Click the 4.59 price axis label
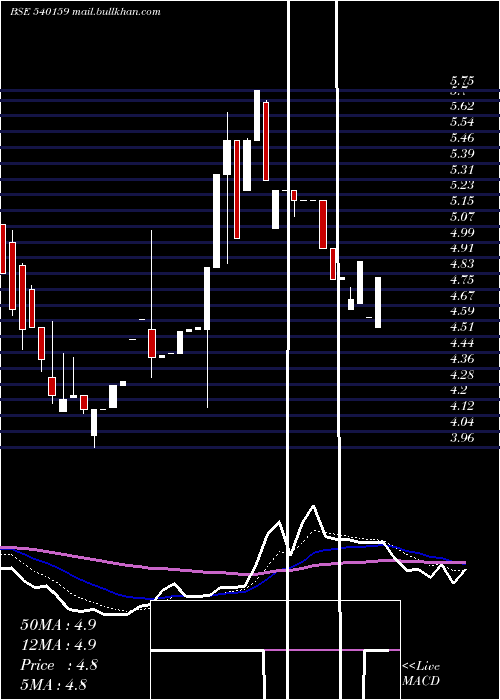 coord(462,311)
